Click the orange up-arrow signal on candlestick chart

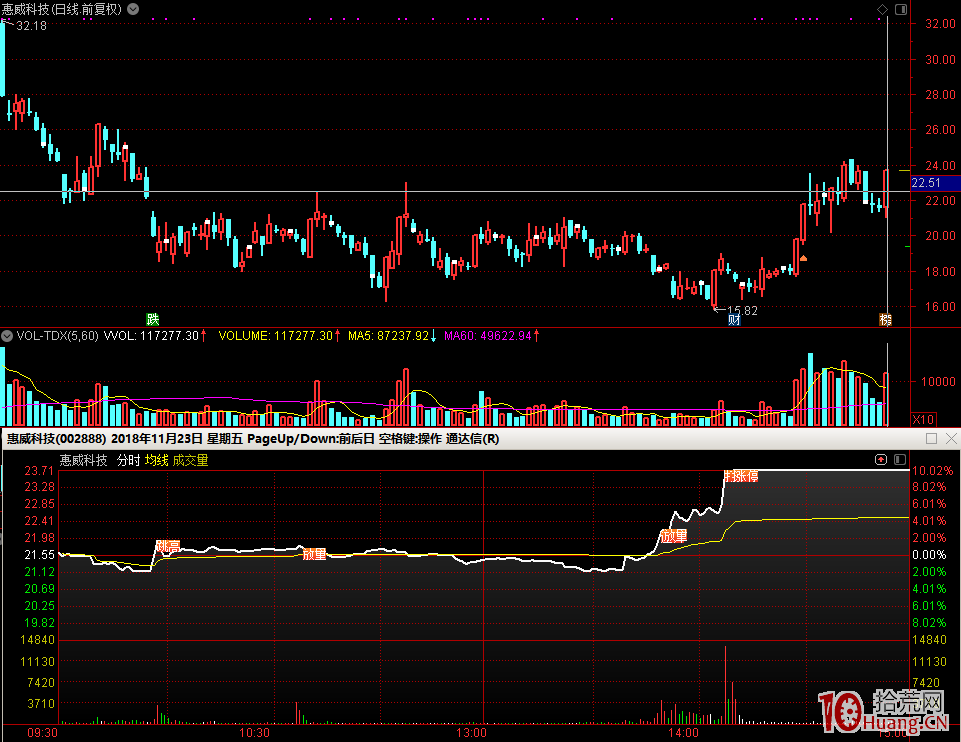[x=803, y=259]
